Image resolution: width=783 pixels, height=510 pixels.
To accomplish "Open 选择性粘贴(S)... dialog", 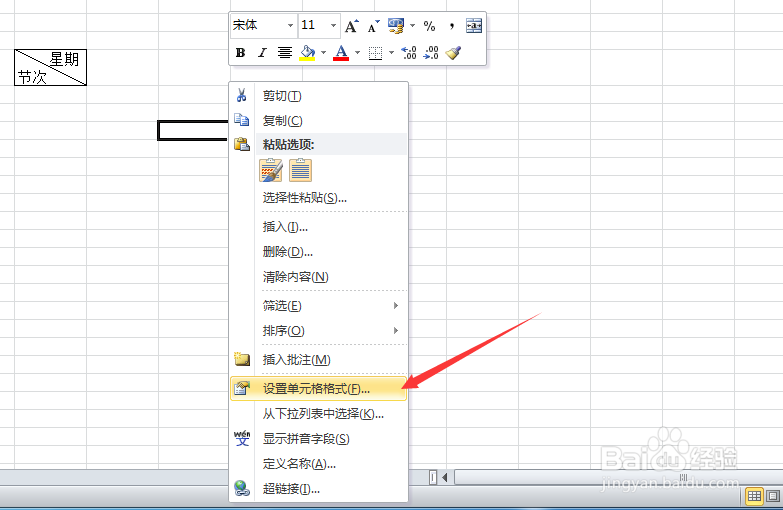I will pos(319,198).
